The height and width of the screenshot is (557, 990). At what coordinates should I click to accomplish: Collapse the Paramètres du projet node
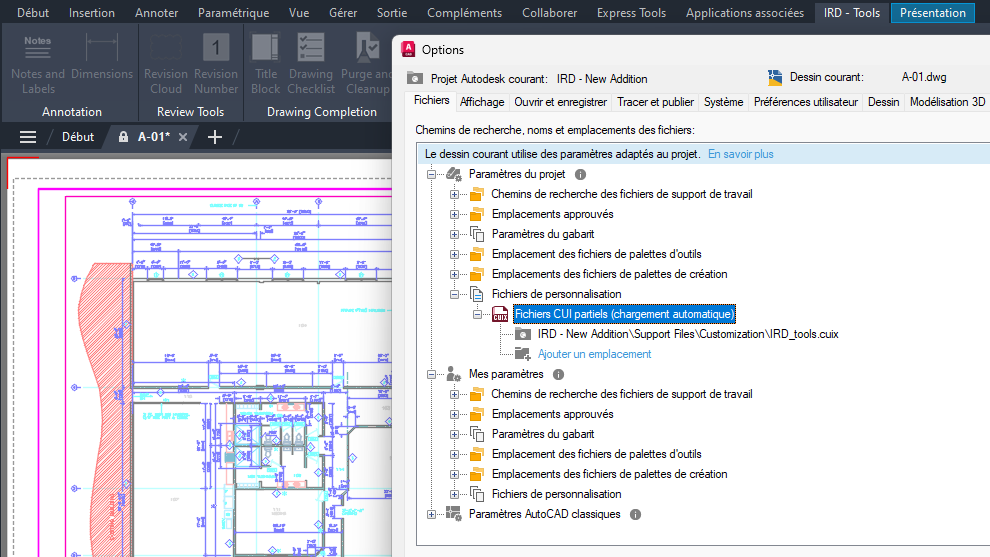coord(431,174)
